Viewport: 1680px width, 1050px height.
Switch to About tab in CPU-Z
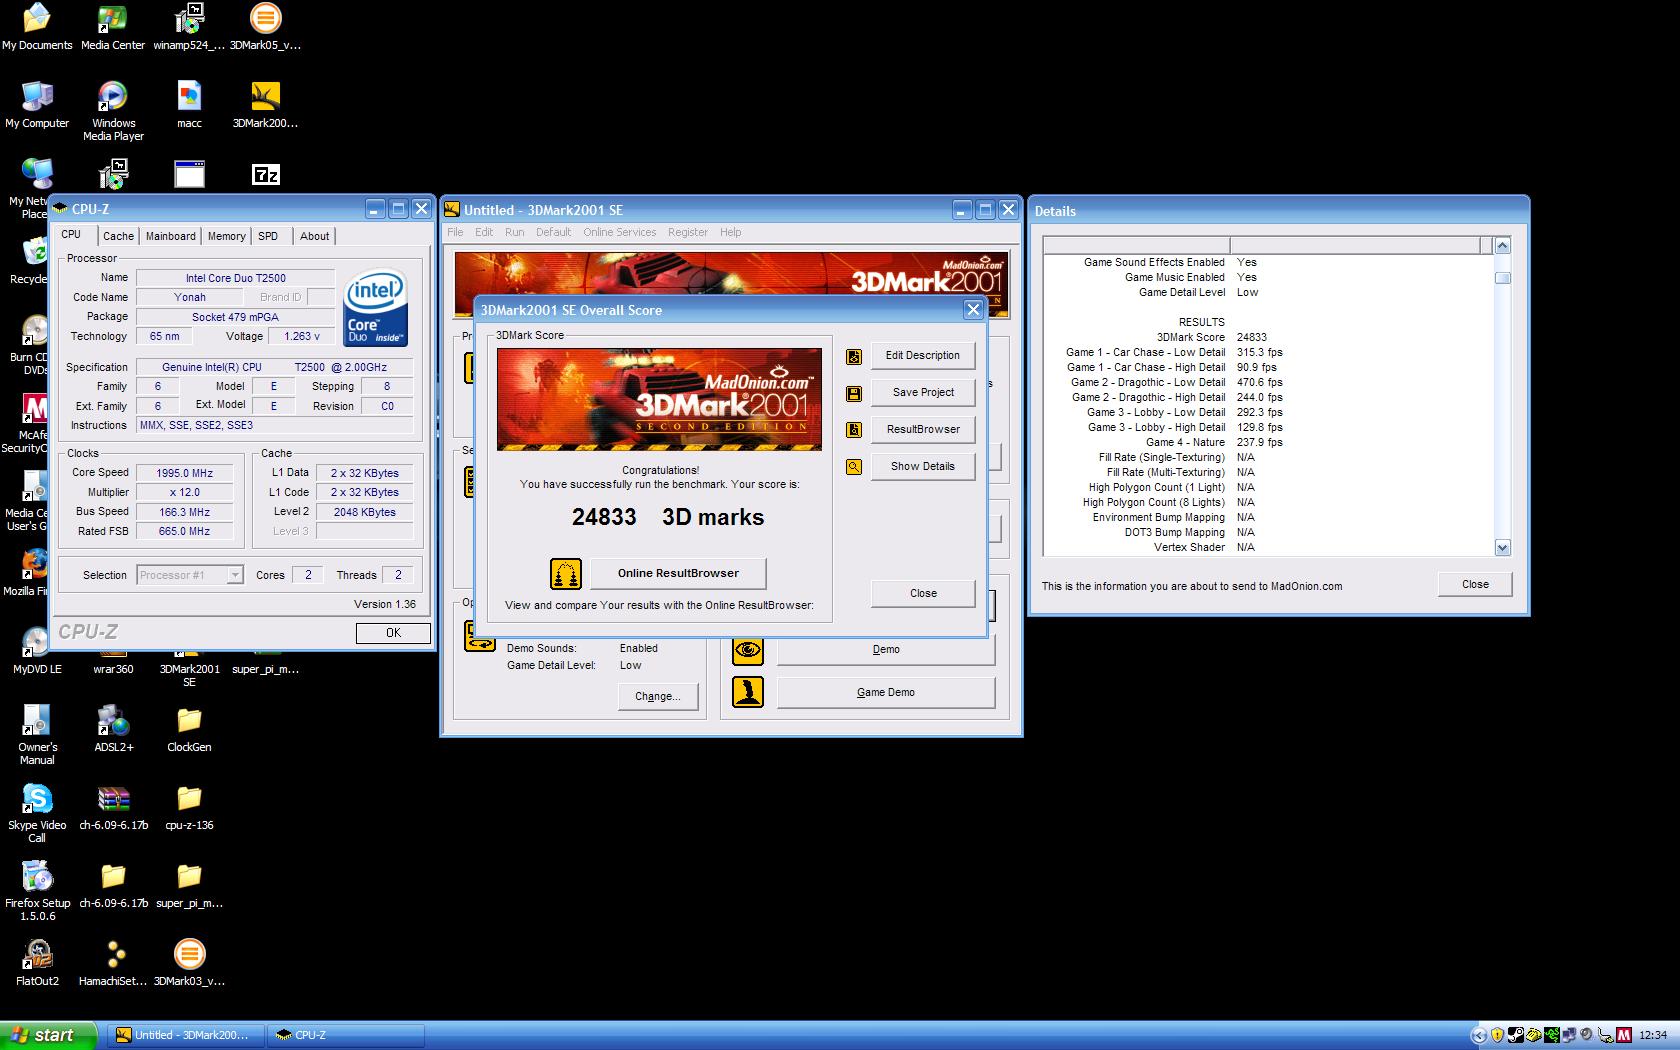(314, 236)
